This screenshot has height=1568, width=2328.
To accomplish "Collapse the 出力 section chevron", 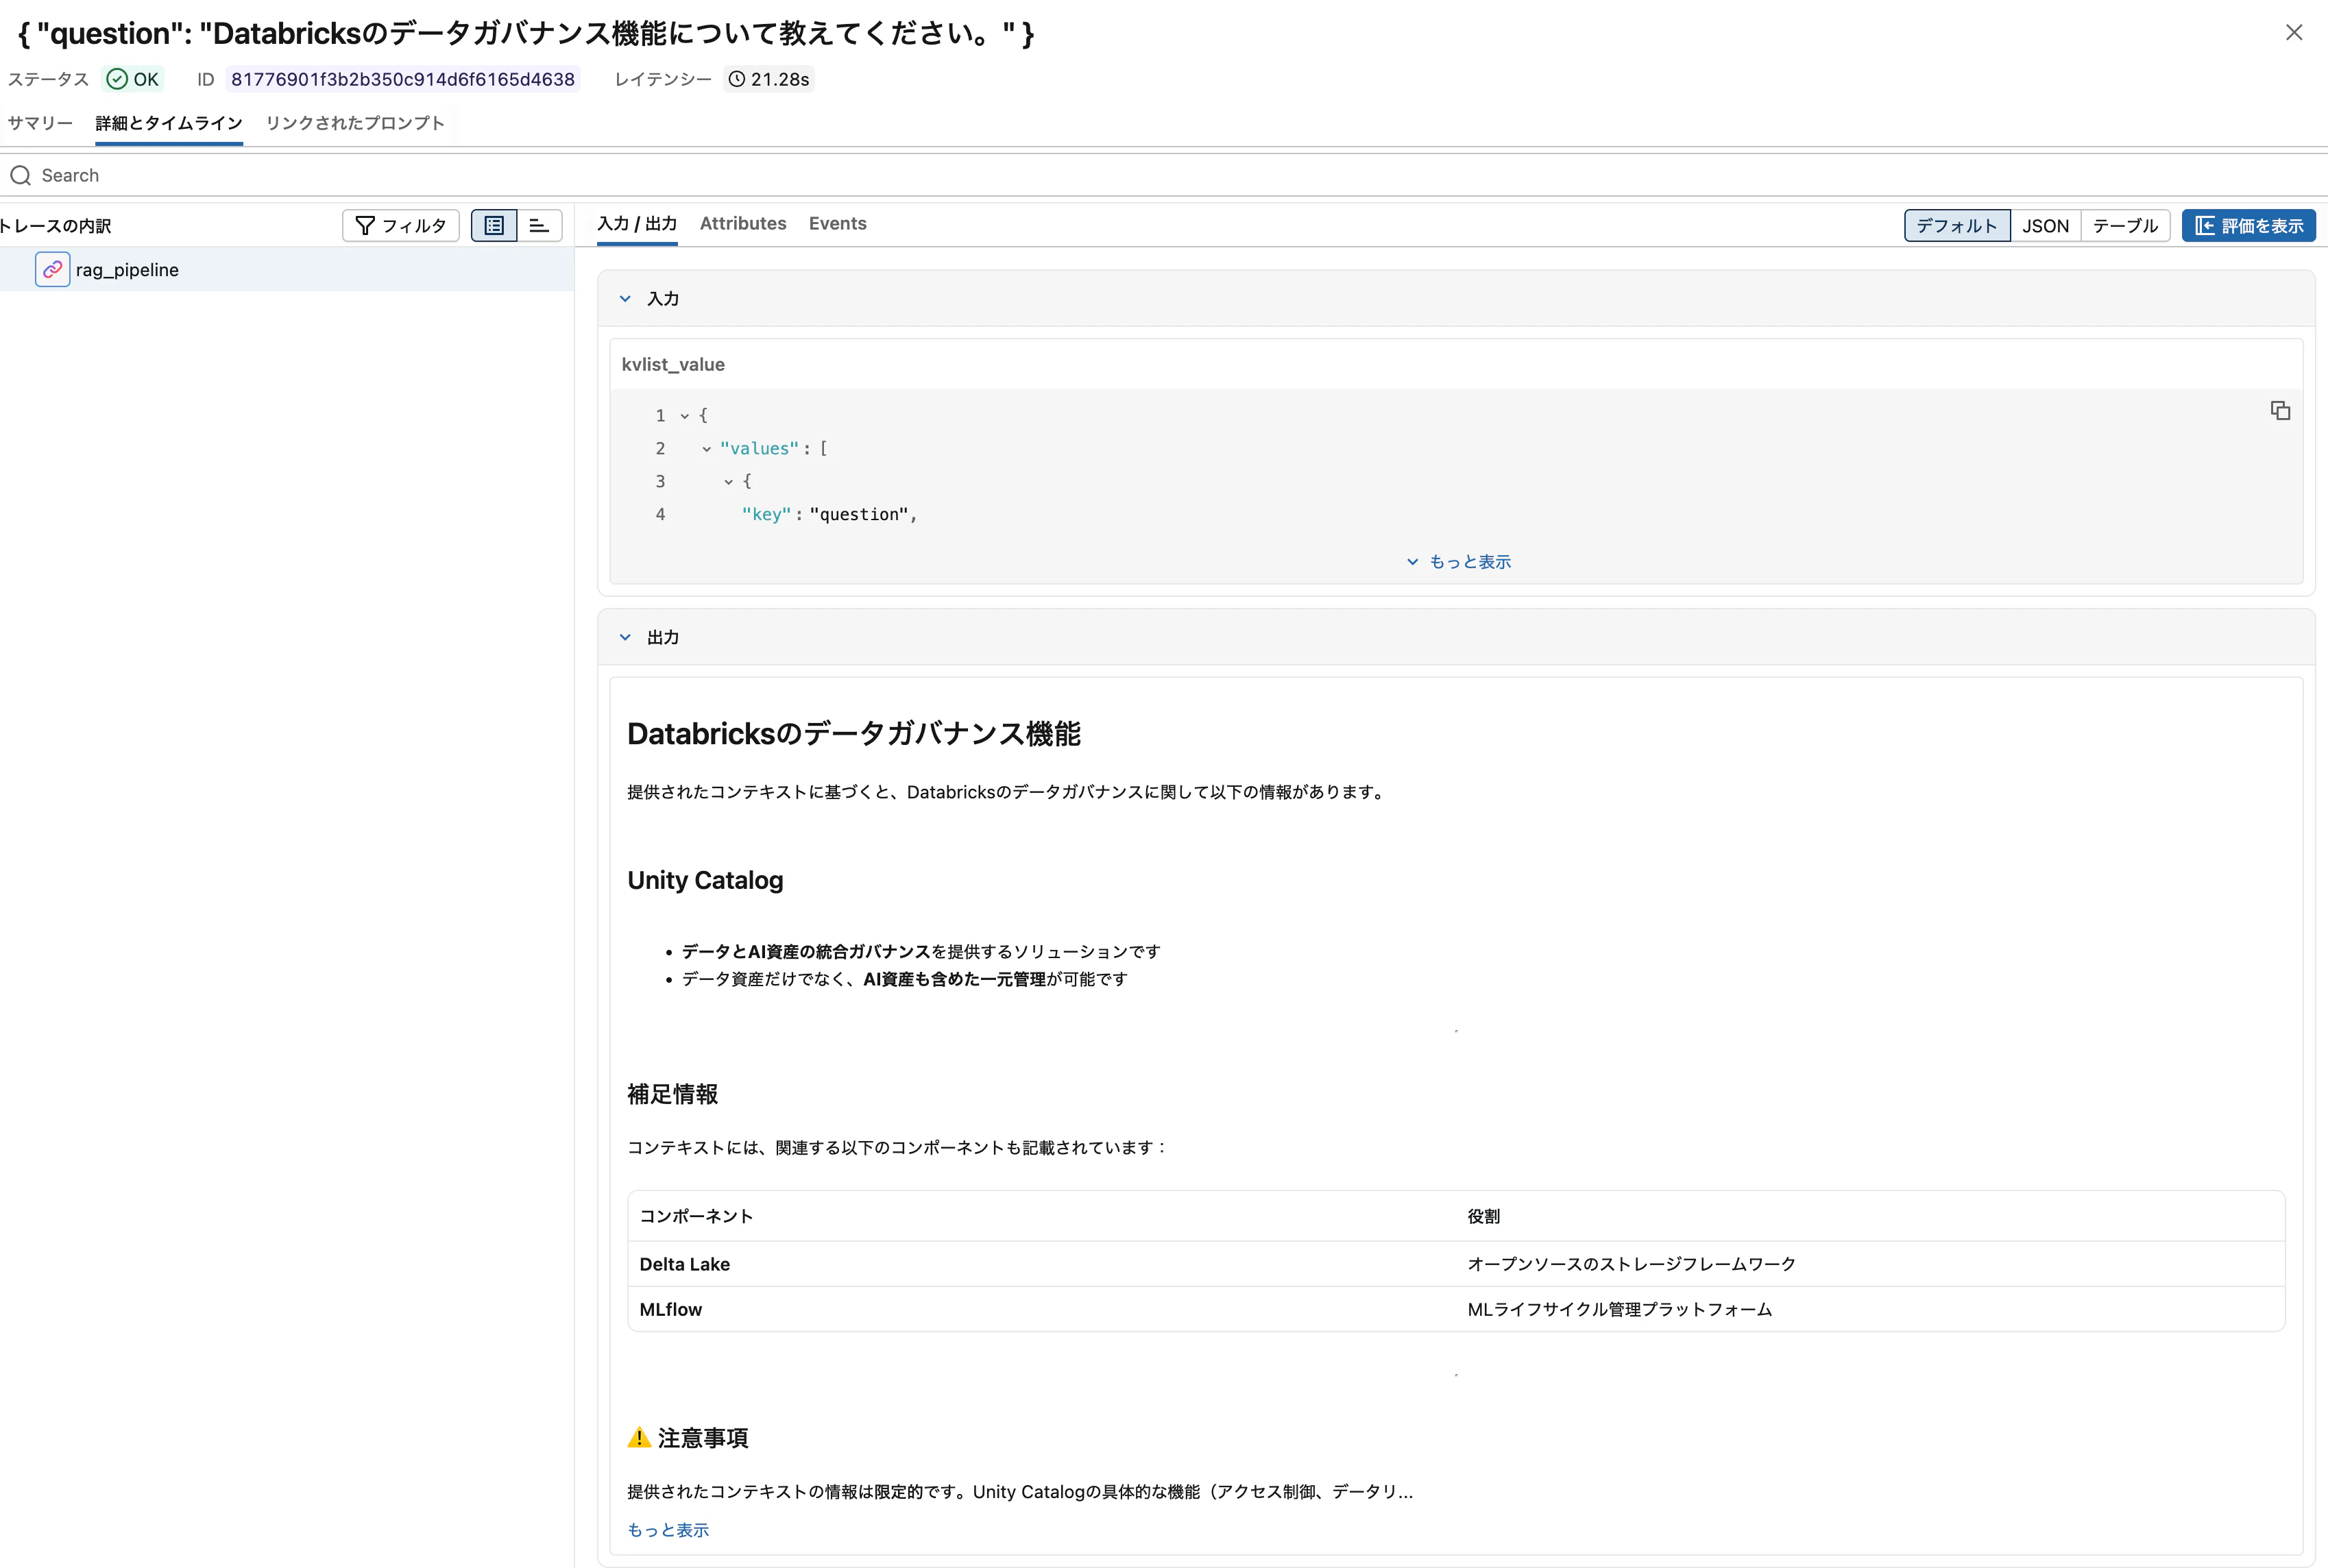I will 626,637.
